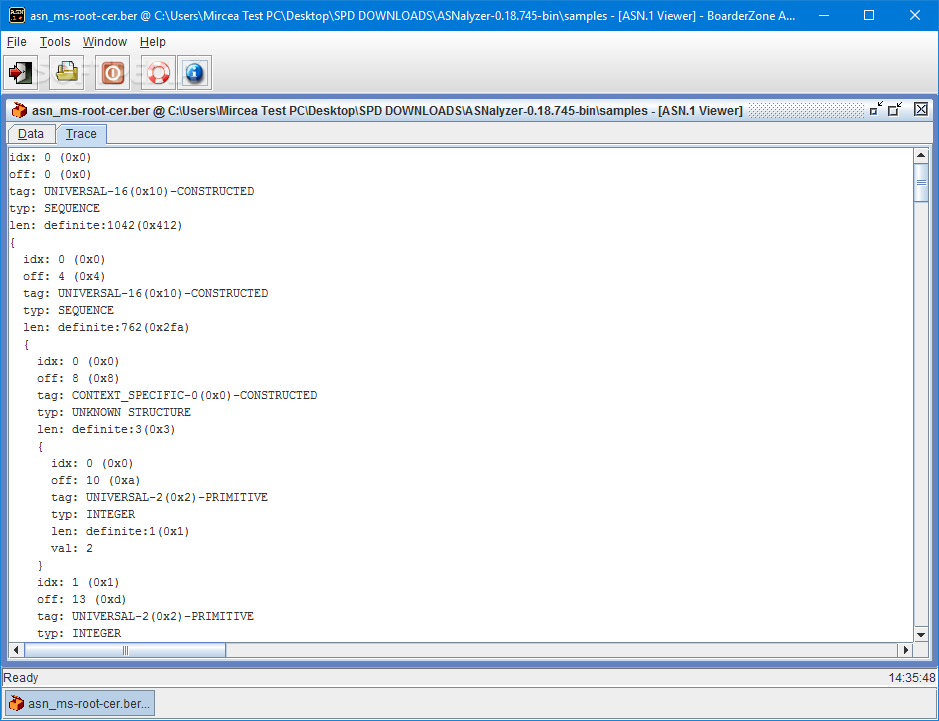Click the horizontal scrollbar thumb
This screenshot has width=939, height=721.
click(x=125, y=650)
